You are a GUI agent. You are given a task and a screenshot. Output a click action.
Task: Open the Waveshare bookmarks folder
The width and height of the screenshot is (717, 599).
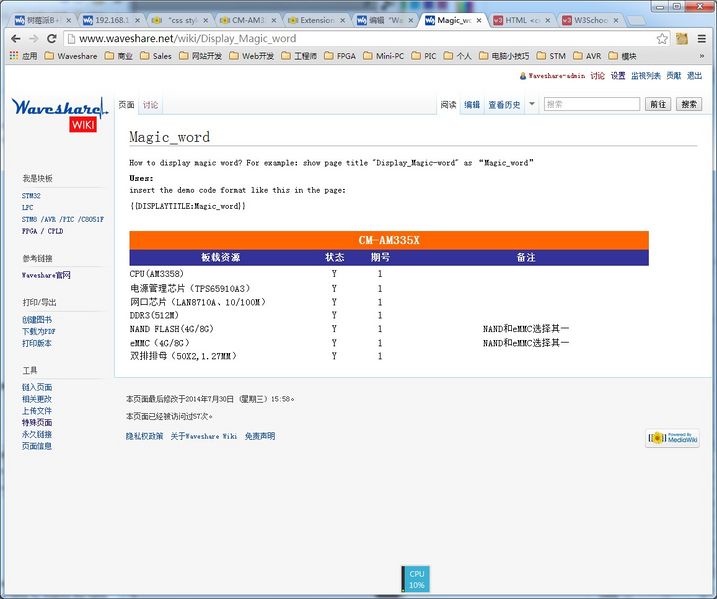coord(71,56)
